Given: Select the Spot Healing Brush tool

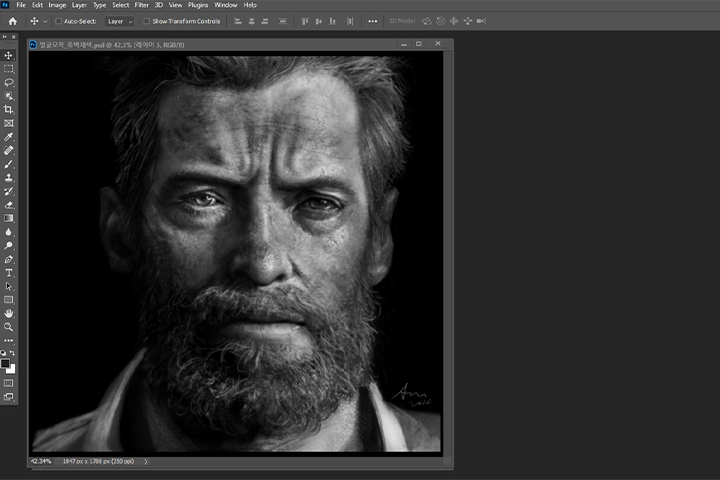Looking at the screenshot, I should pos(9,150).
